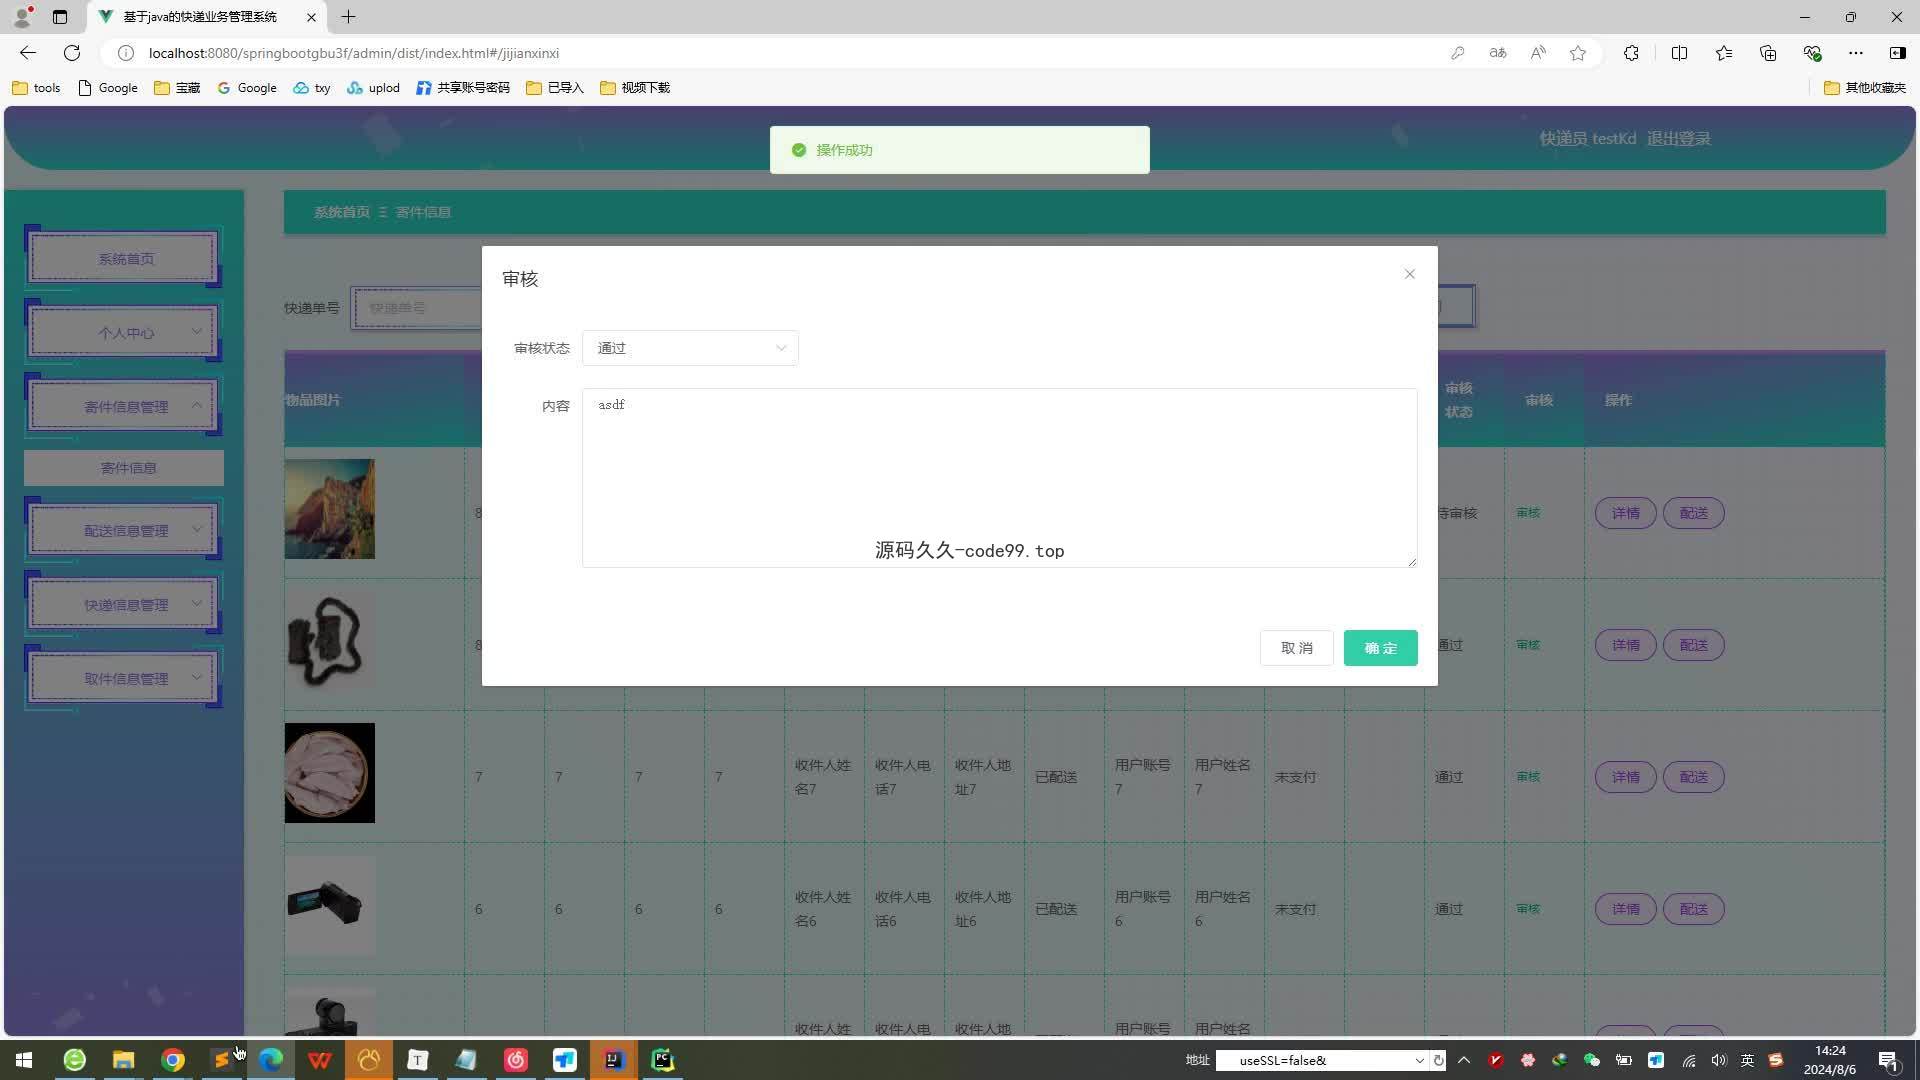The image size is (1920, 1080).
Task: Open volume control in system tray
Action: [x=1719, y=1060]
